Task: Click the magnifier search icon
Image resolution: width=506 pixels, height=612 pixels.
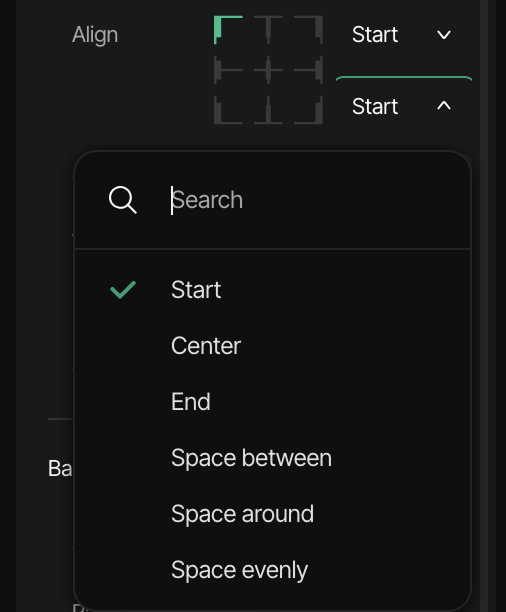Action: pos(123,200)
